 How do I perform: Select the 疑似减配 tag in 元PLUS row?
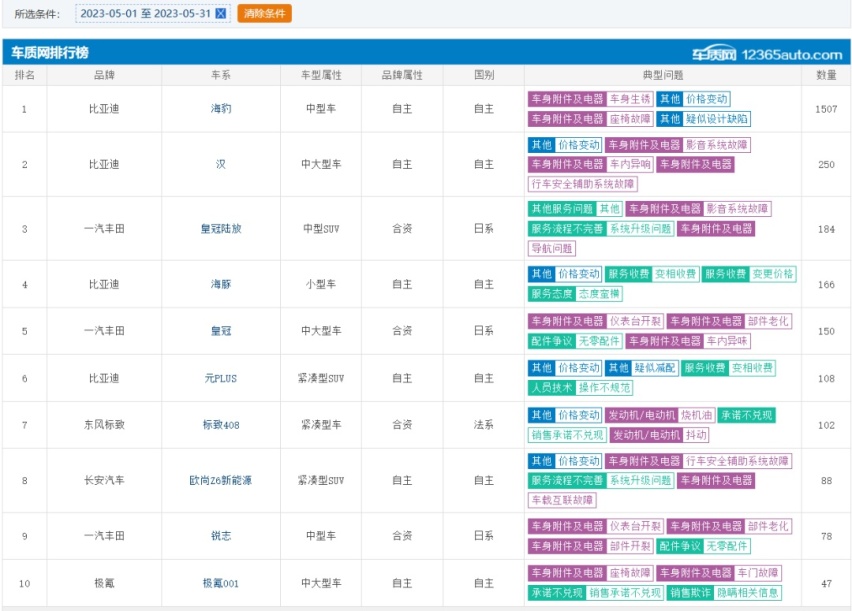[655, 368]
